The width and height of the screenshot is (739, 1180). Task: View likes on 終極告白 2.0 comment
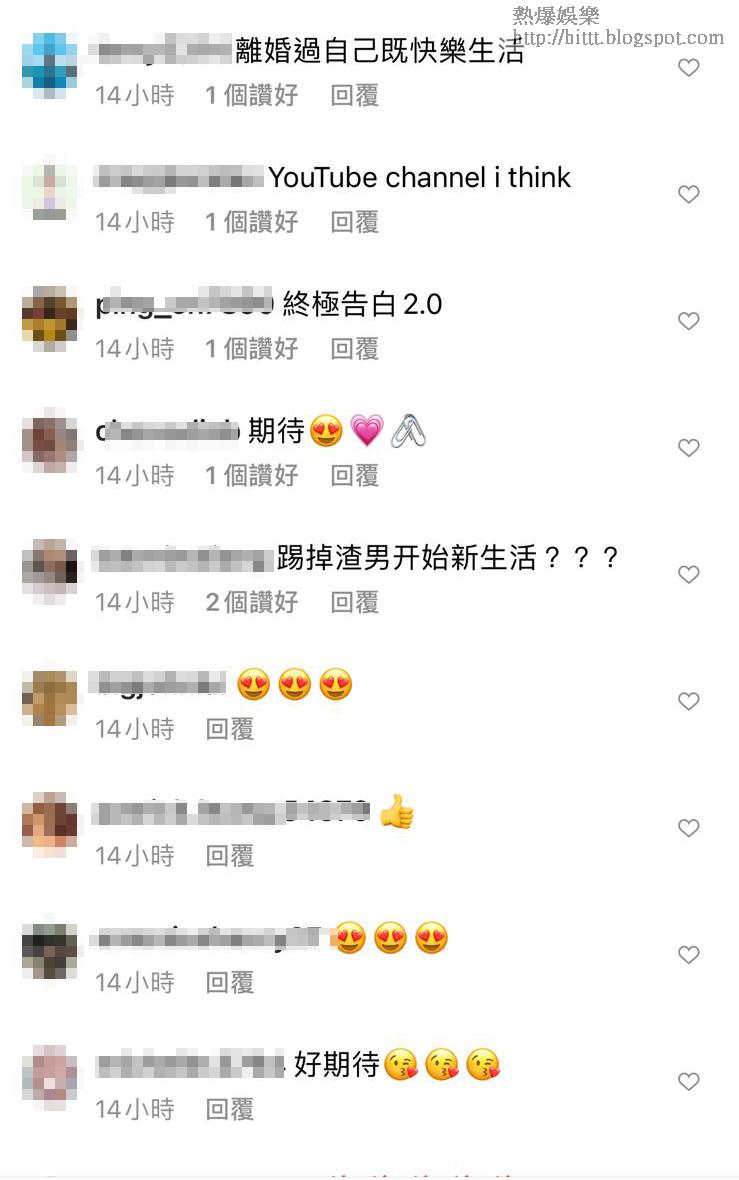tap(251, 348)
